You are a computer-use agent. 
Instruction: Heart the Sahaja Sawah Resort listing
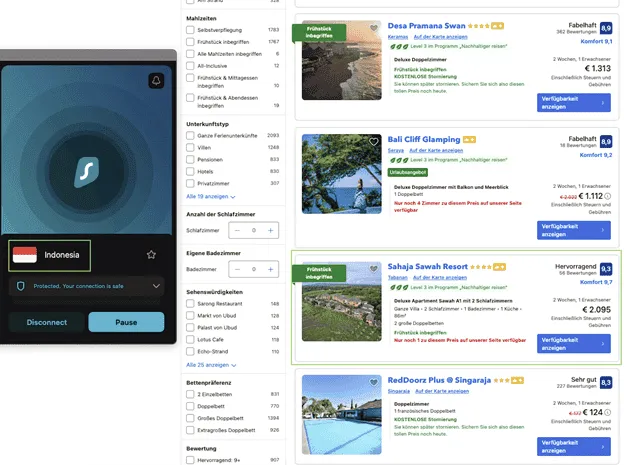click(373, 270)
